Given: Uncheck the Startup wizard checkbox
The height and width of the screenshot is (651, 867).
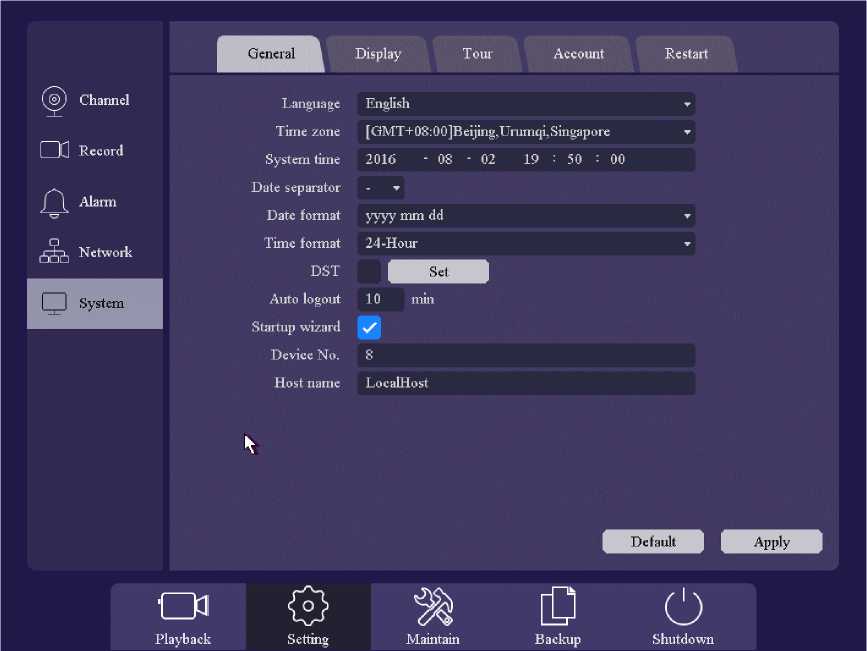Looking at the screenshot, I should tap(369, 327).
